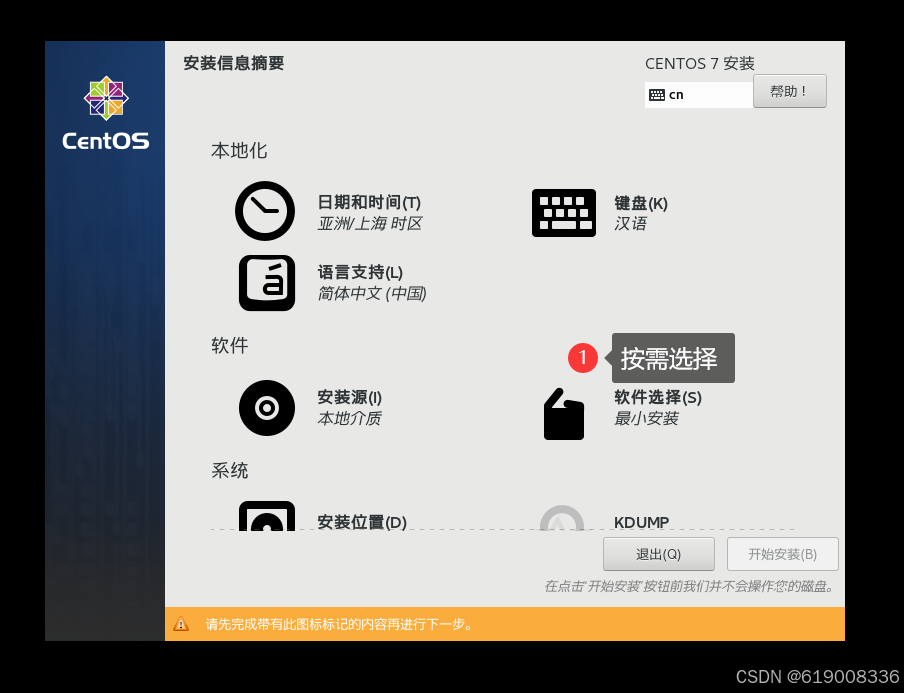The height and width of the screenshot is (693, 904).
Task: Click the orange warning message text
Action: [x=339, y=624]
